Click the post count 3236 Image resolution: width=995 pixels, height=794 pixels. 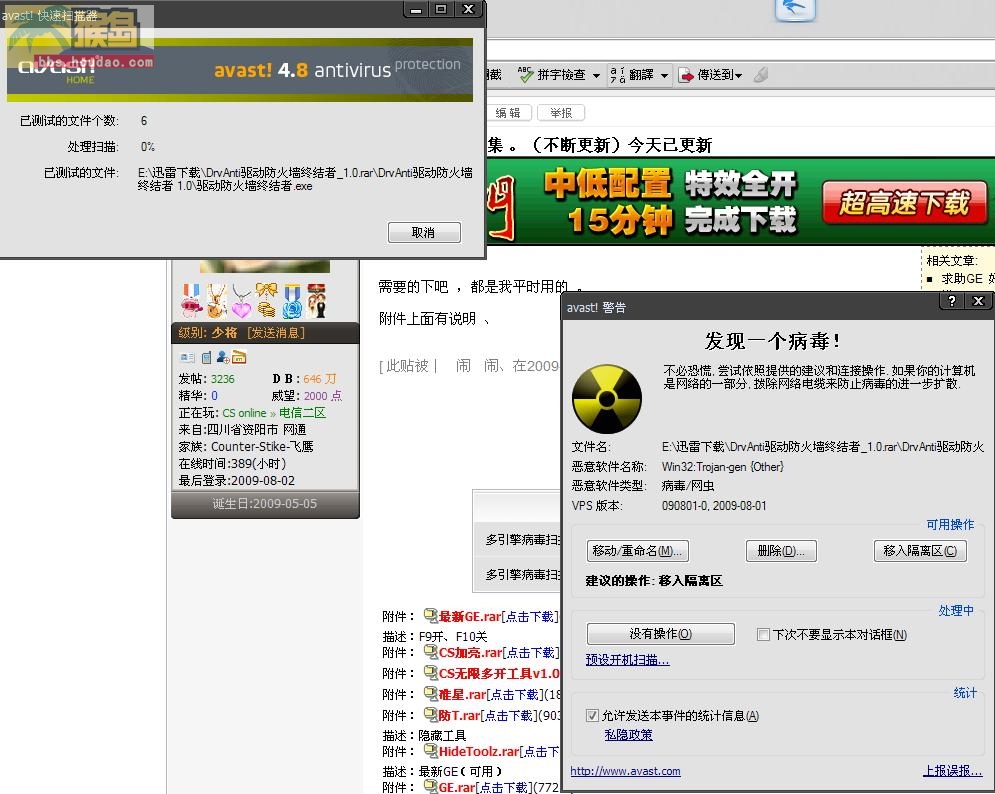pos(223,379)
